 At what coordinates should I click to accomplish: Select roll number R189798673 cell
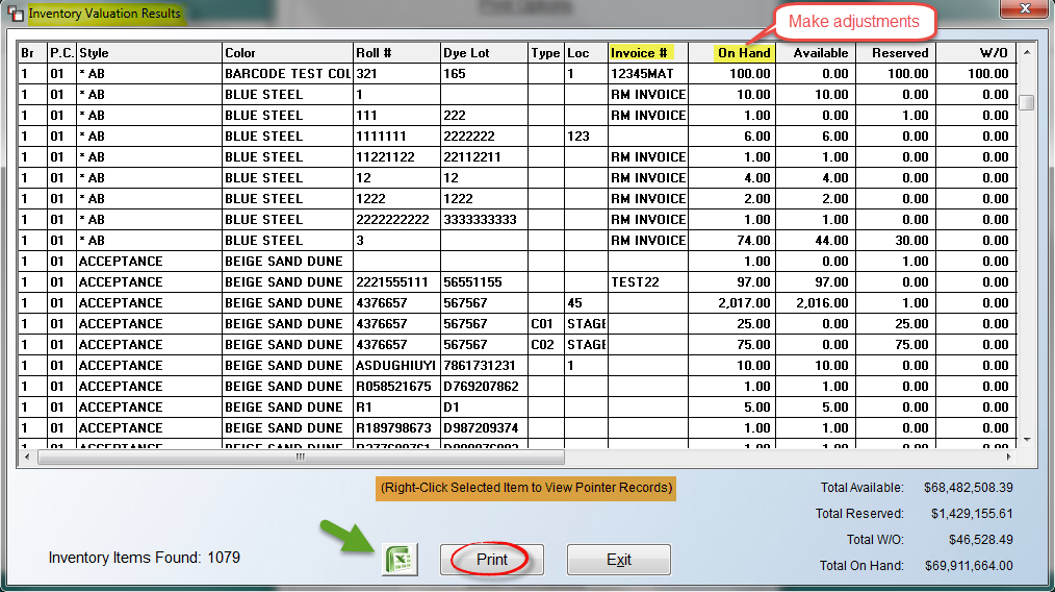[396, 428]
